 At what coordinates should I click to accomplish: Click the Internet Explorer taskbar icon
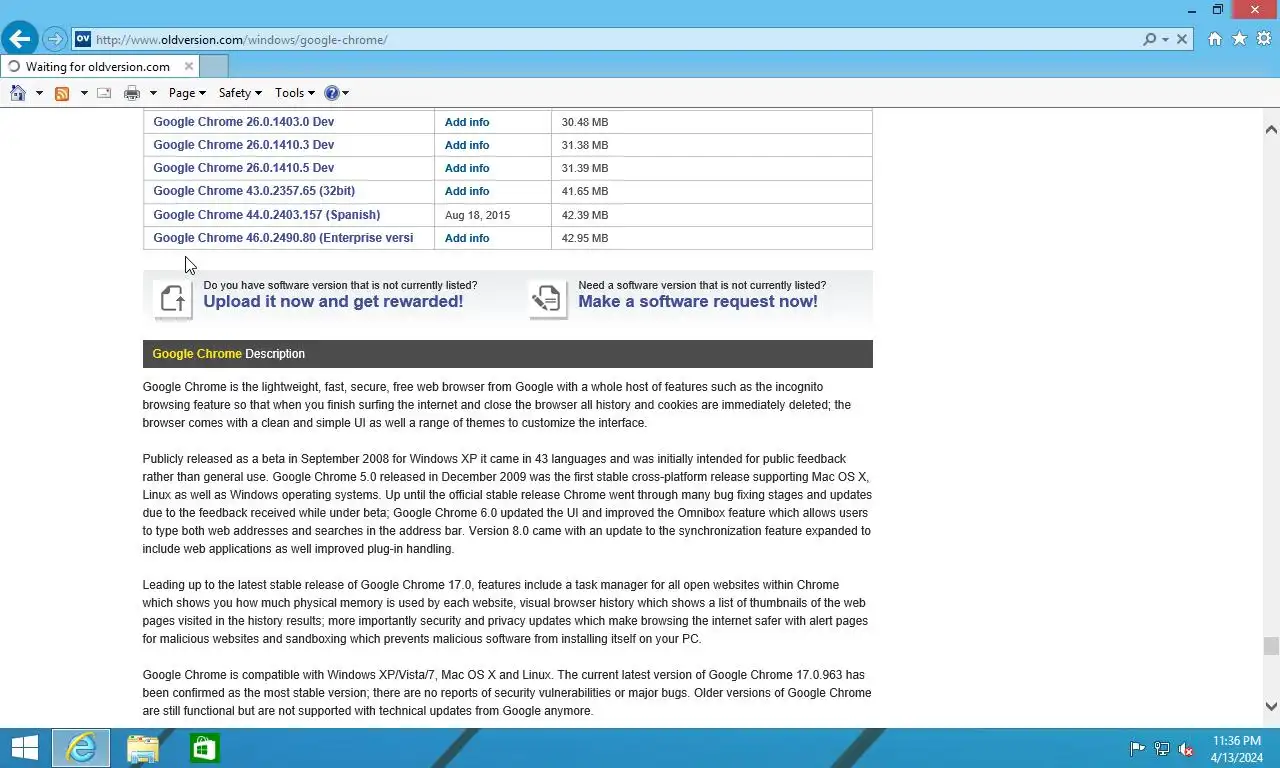click(81, 748)
